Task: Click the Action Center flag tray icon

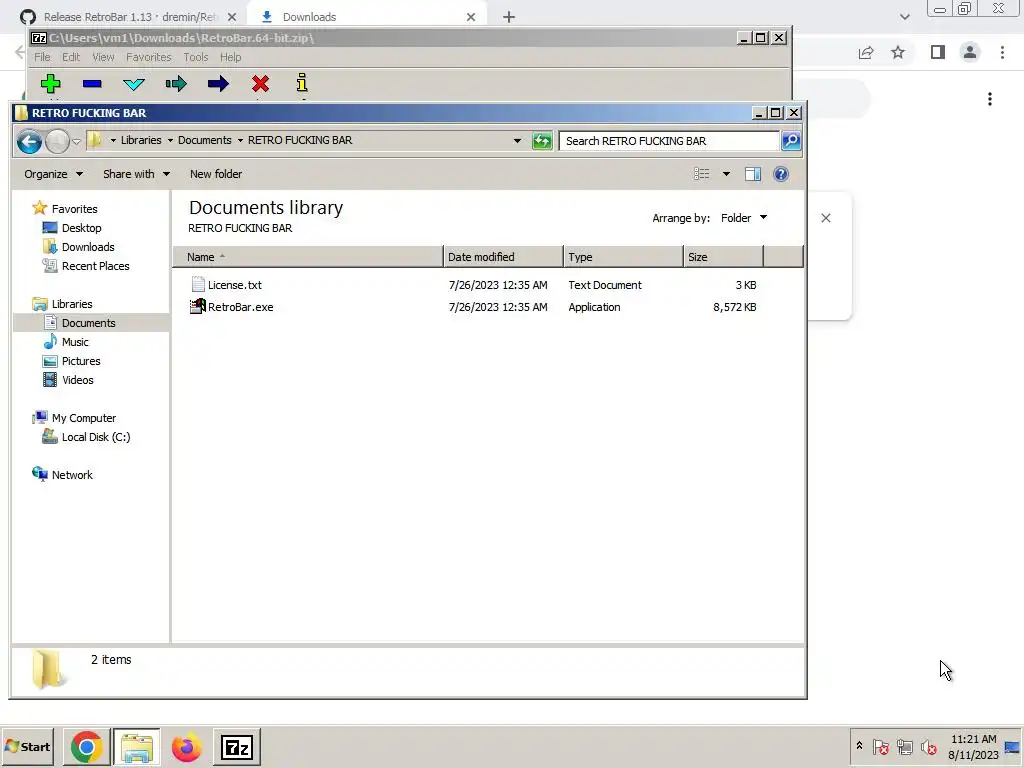Action: (880, 746)
